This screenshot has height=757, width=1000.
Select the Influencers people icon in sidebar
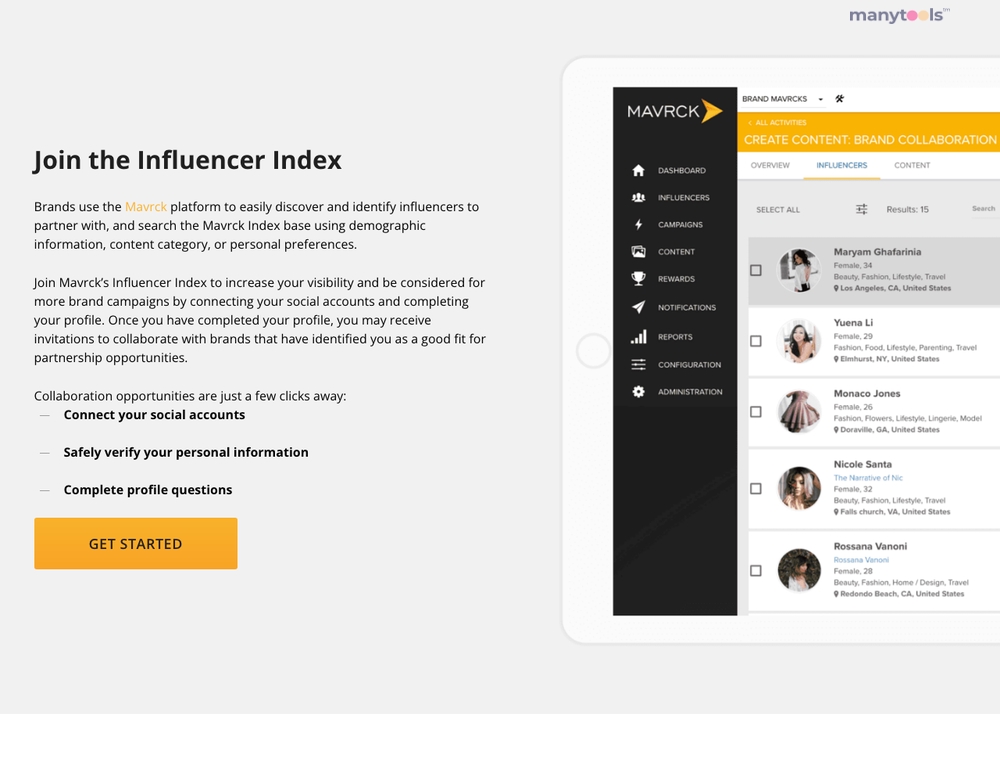click(638, 197)
